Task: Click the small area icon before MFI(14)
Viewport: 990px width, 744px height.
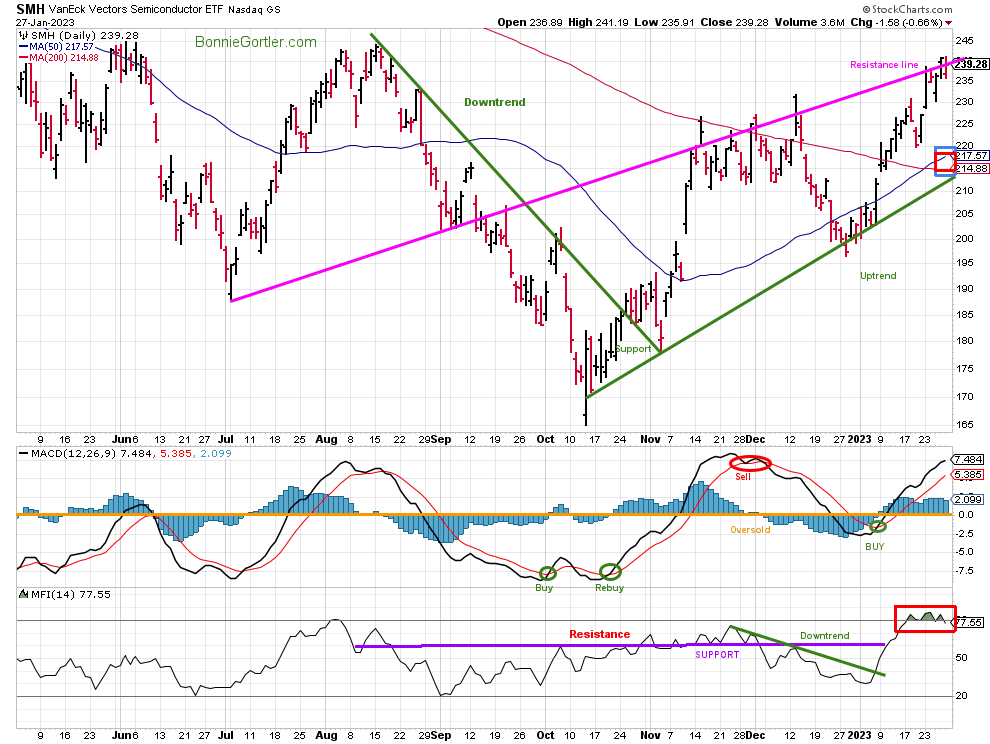Action: click(24, 594)
